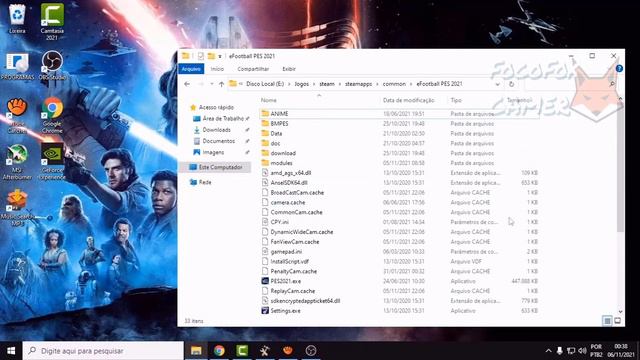Open Explorer help icon
Viewport: 640px width, 360px height.
coord(619,69)
